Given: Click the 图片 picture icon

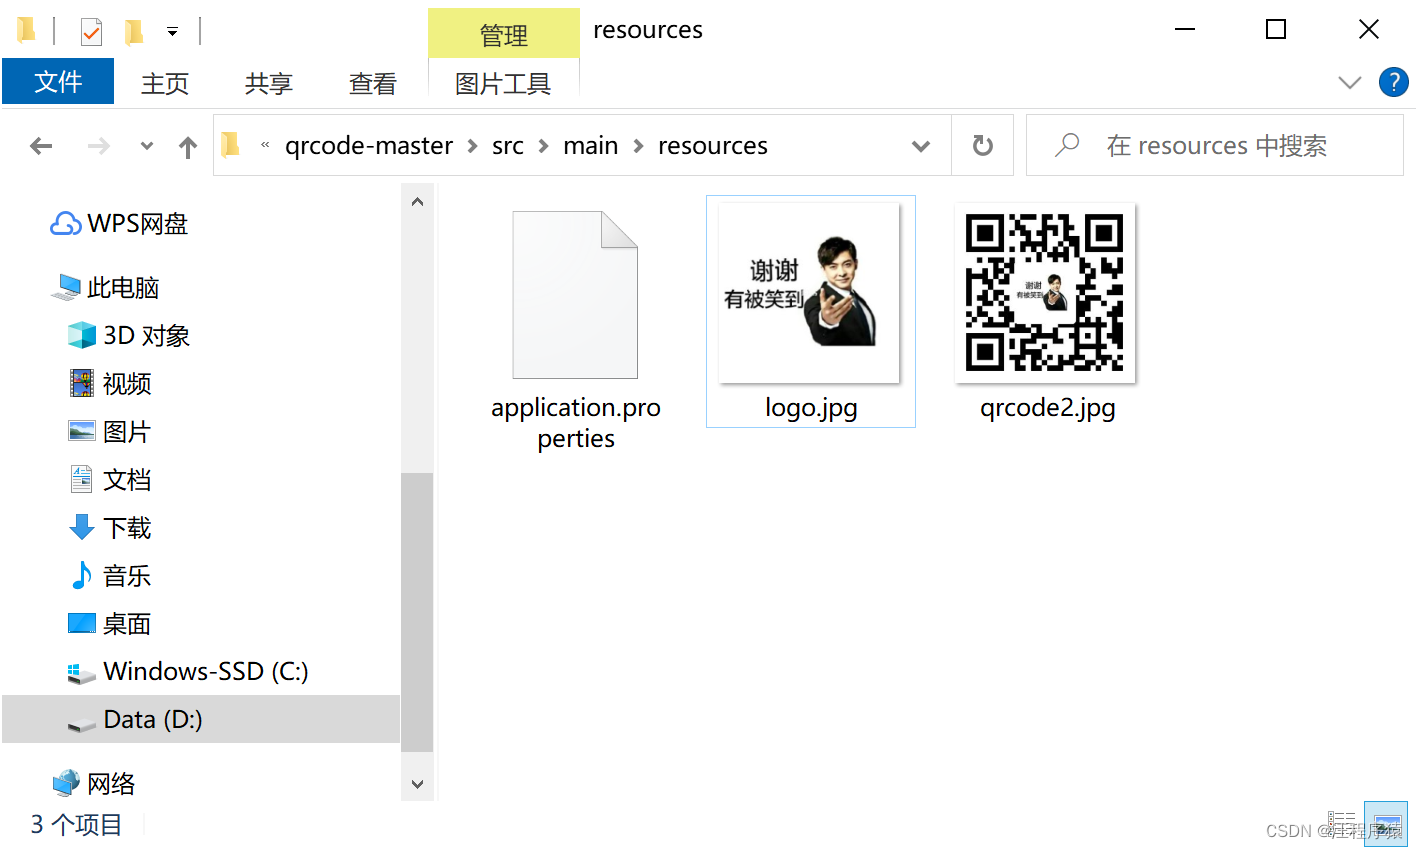Looking at the screenshot, I should [82, 431].
